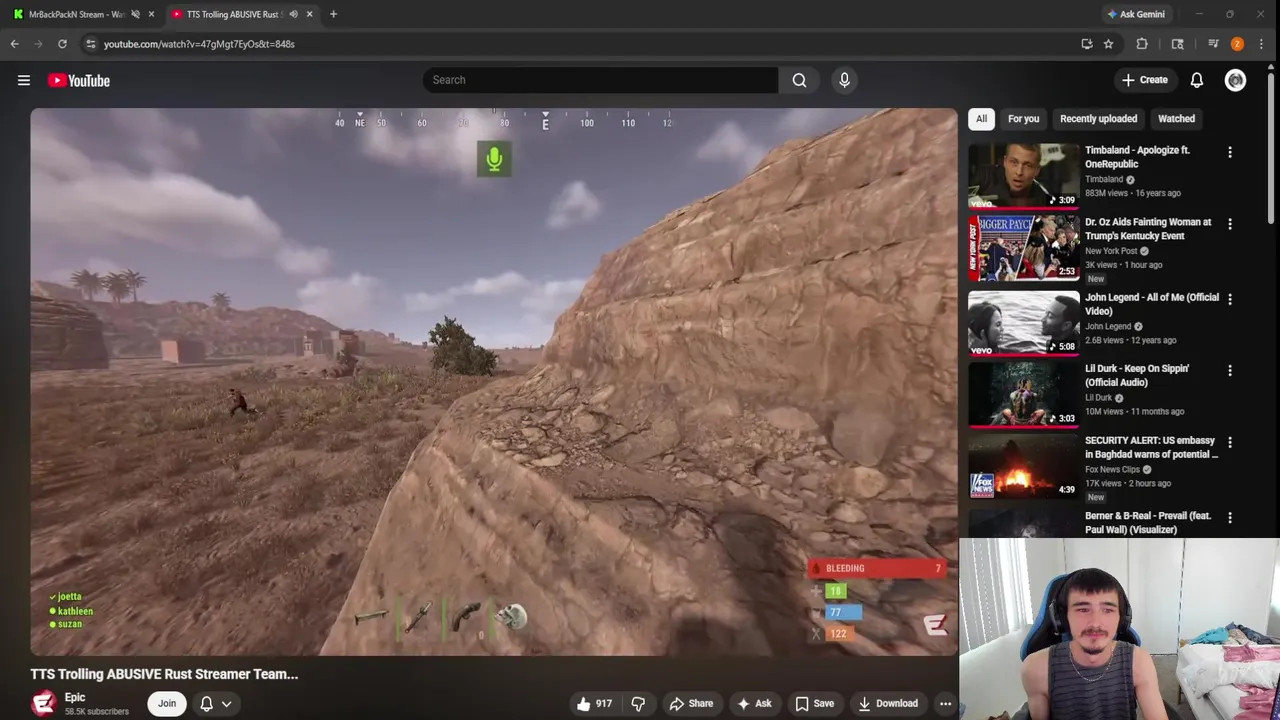1280x720 pixels.
Task: Click the search magnifier button
Action: click(799, 80)
